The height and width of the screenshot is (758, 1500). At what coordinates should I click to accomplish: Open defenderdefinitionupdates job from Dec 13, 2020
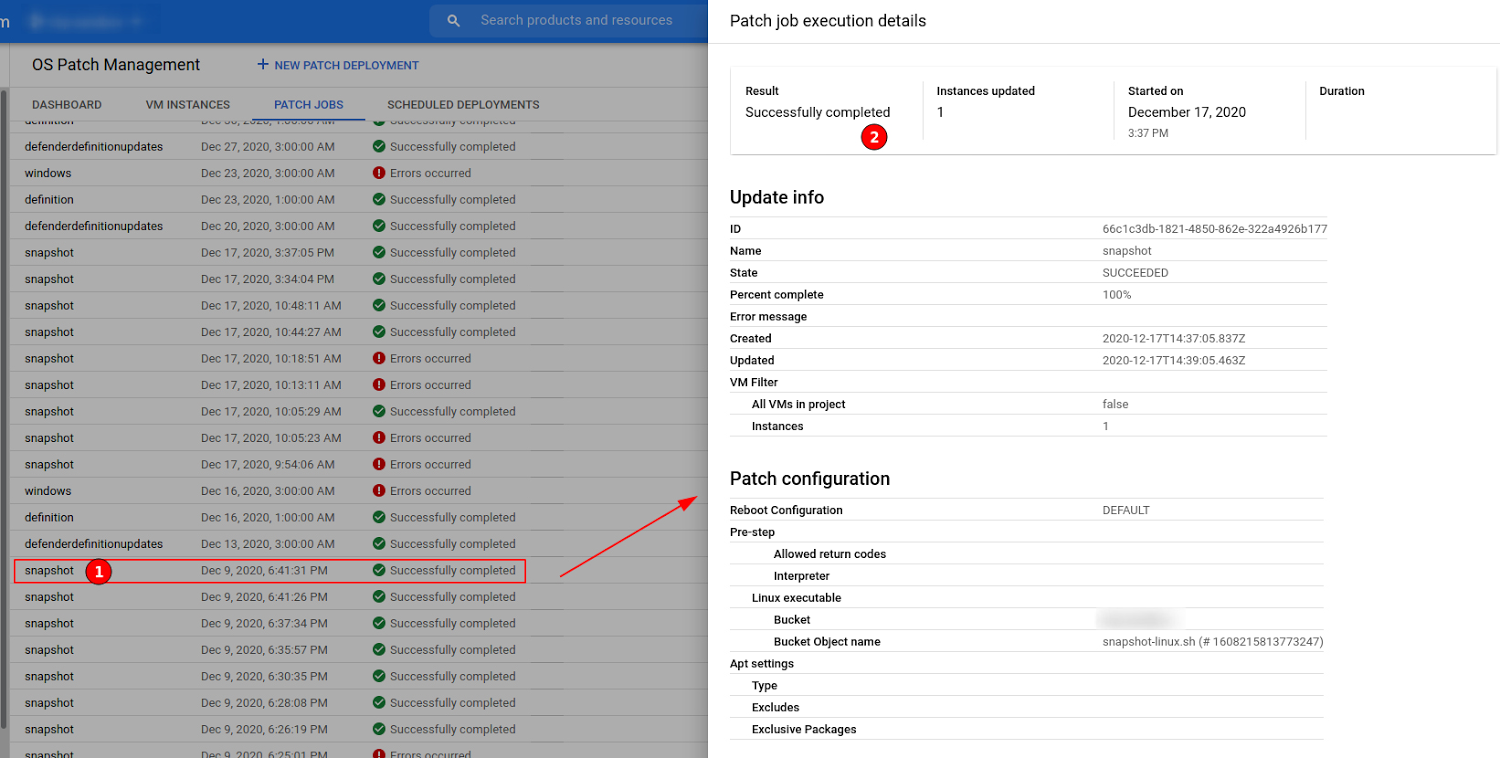tap(94, 544)
